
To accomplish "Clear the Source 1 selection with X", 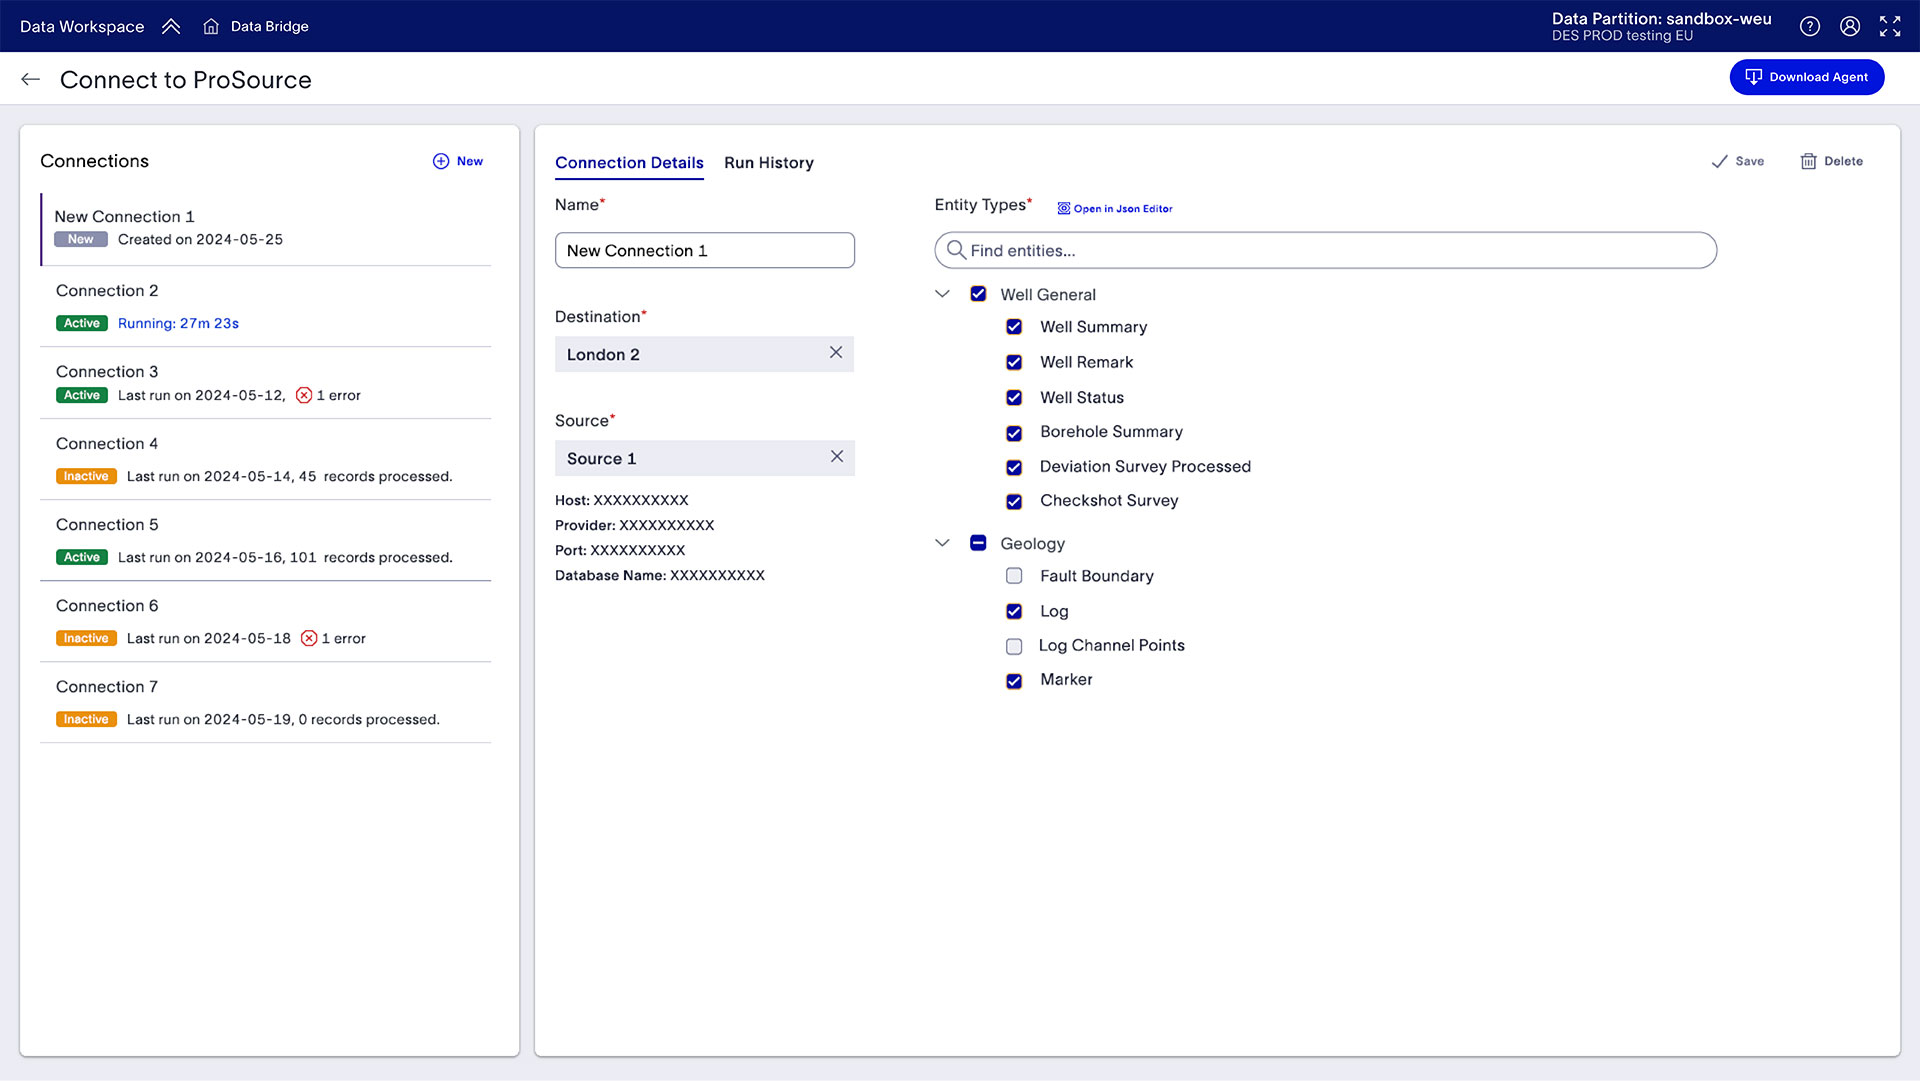I will [x=837, y=457].
